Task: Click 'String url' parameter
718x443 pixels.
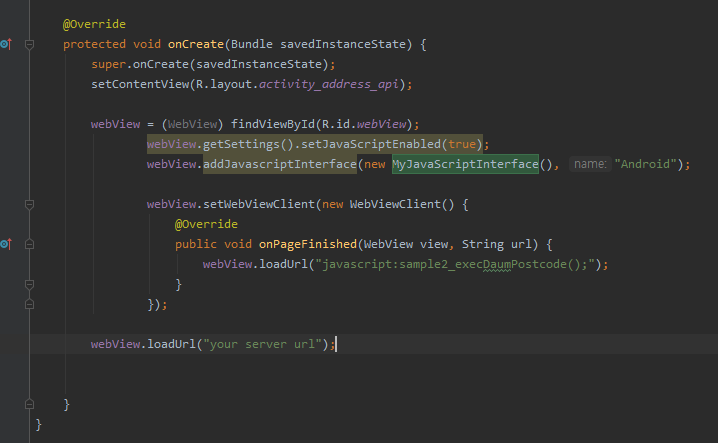Action: 497,244
